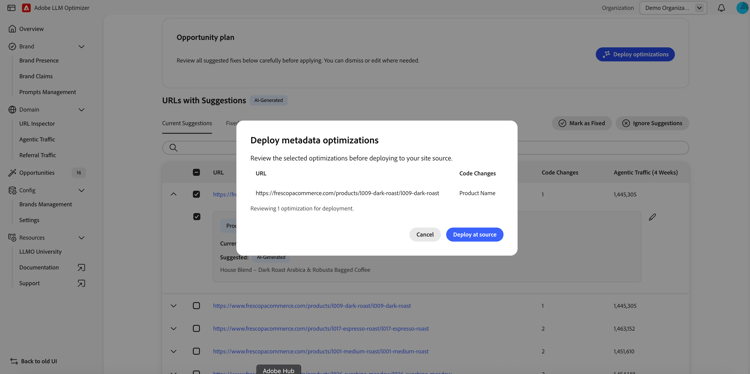Click the Deploy optimizations button
750x374 pixels.
click(x=635, y=55)
